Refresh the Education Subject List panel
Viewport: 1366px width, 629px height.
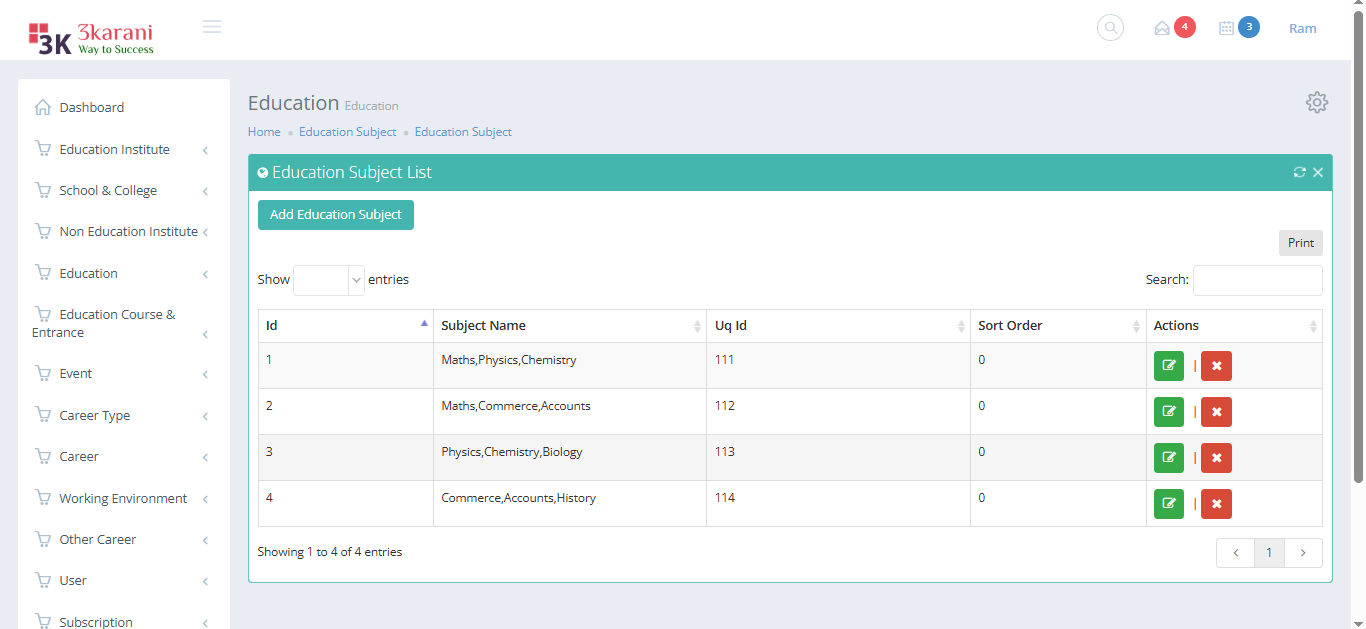1299,172
